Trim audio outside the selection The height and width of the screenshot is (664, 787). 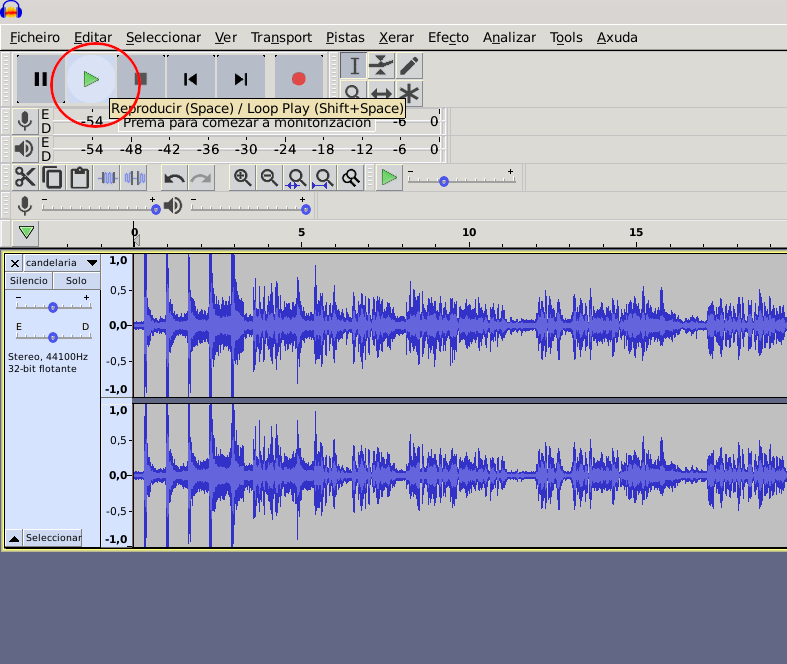107,178
